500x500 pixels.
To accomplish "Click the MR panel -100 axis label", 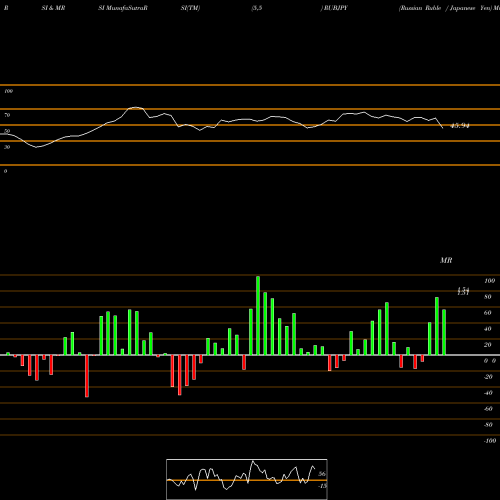I will click(x=490, y=441).
